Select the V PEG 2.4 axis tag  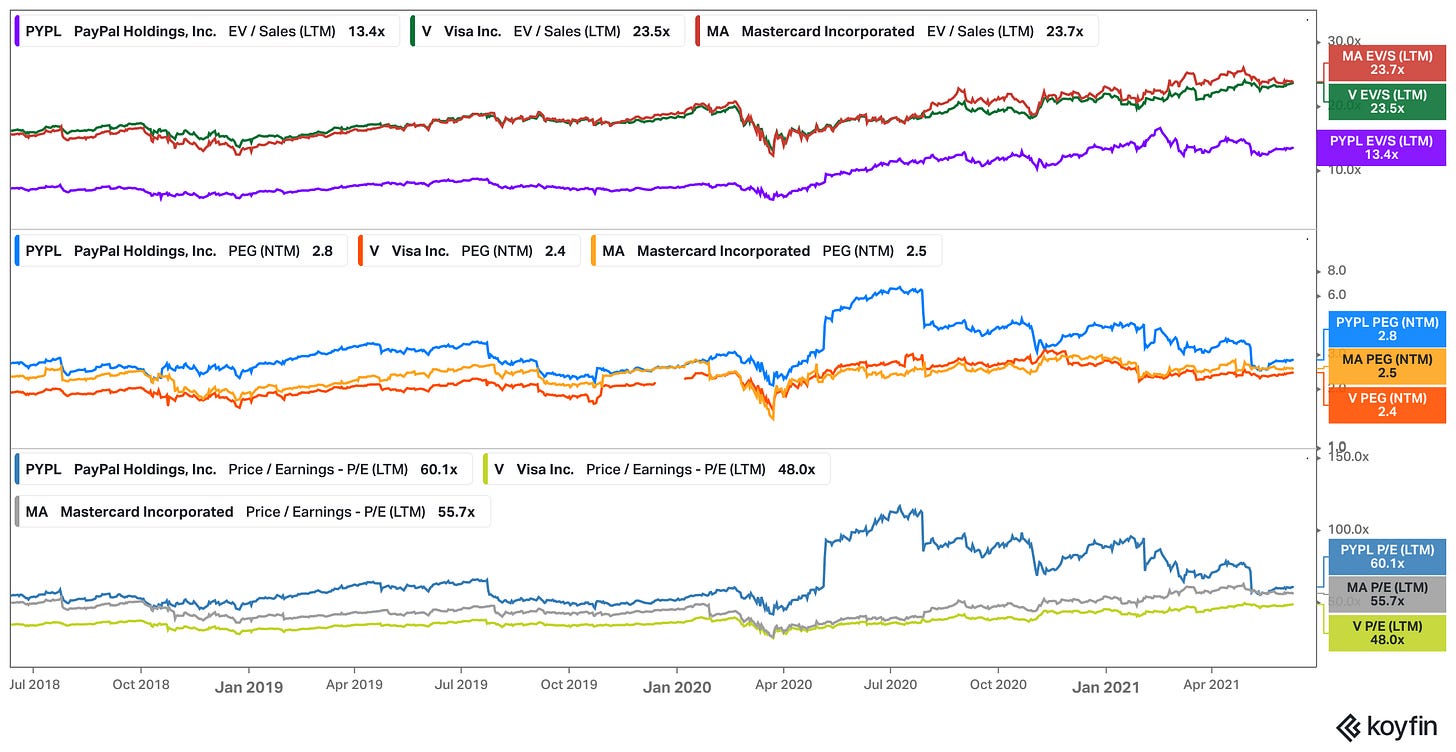pos(1385,404)
